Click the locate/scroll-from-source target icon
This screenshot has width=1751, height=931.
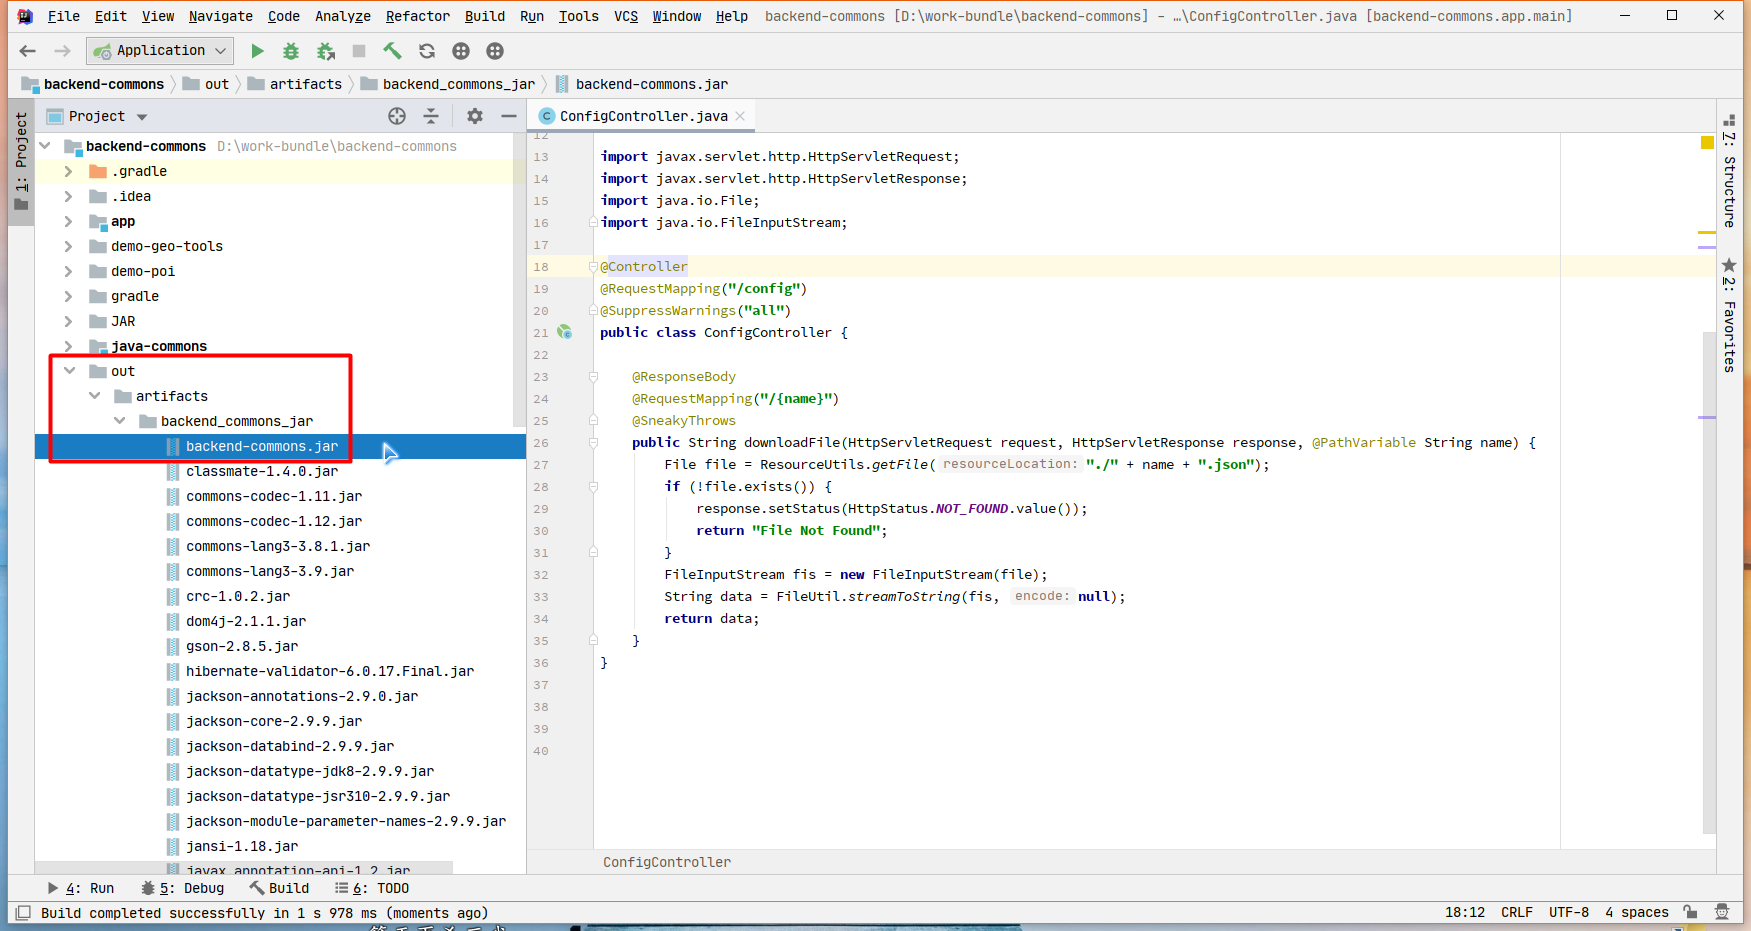pyautogui.click(x=397, y=116)
